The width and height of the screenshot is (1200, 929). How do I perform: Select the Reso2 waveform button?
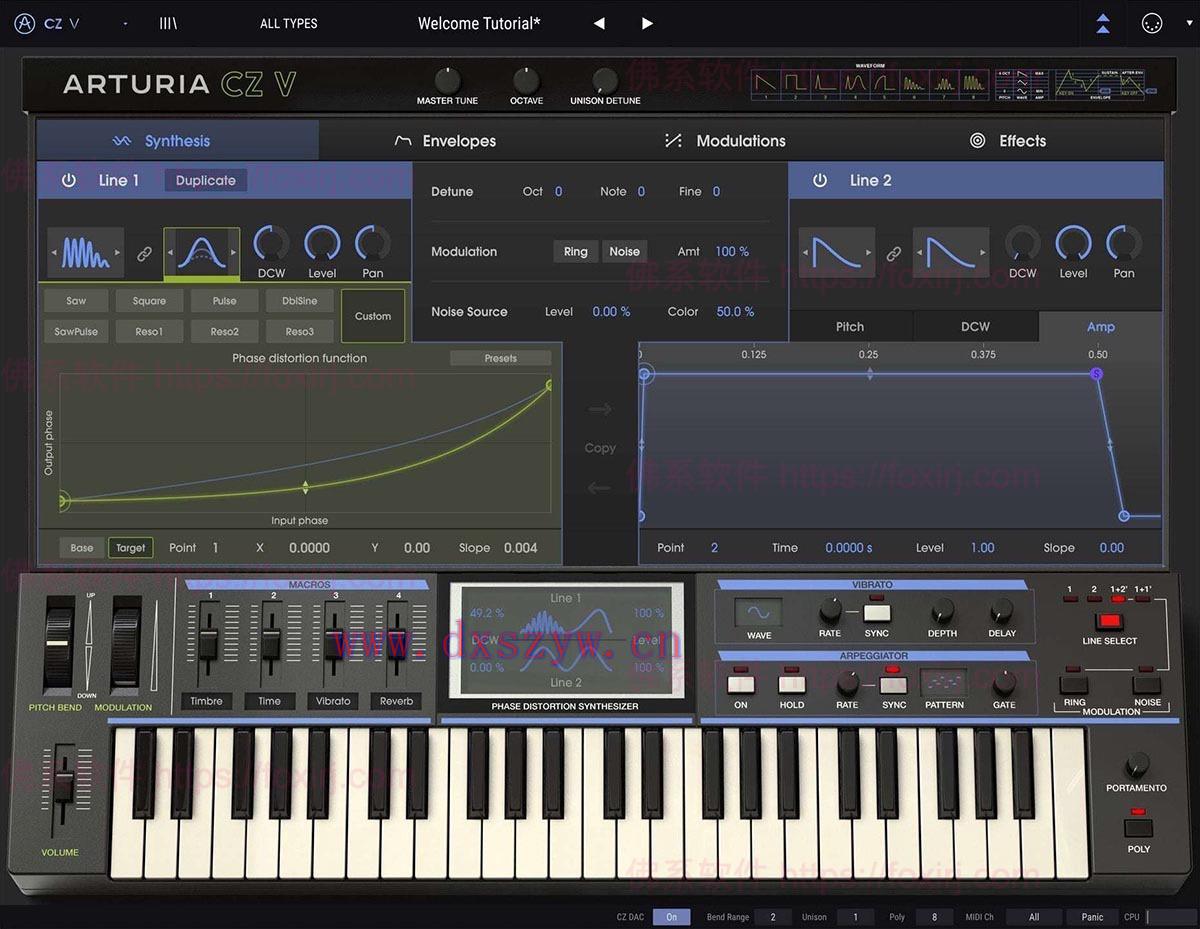[x=225, y=332]
